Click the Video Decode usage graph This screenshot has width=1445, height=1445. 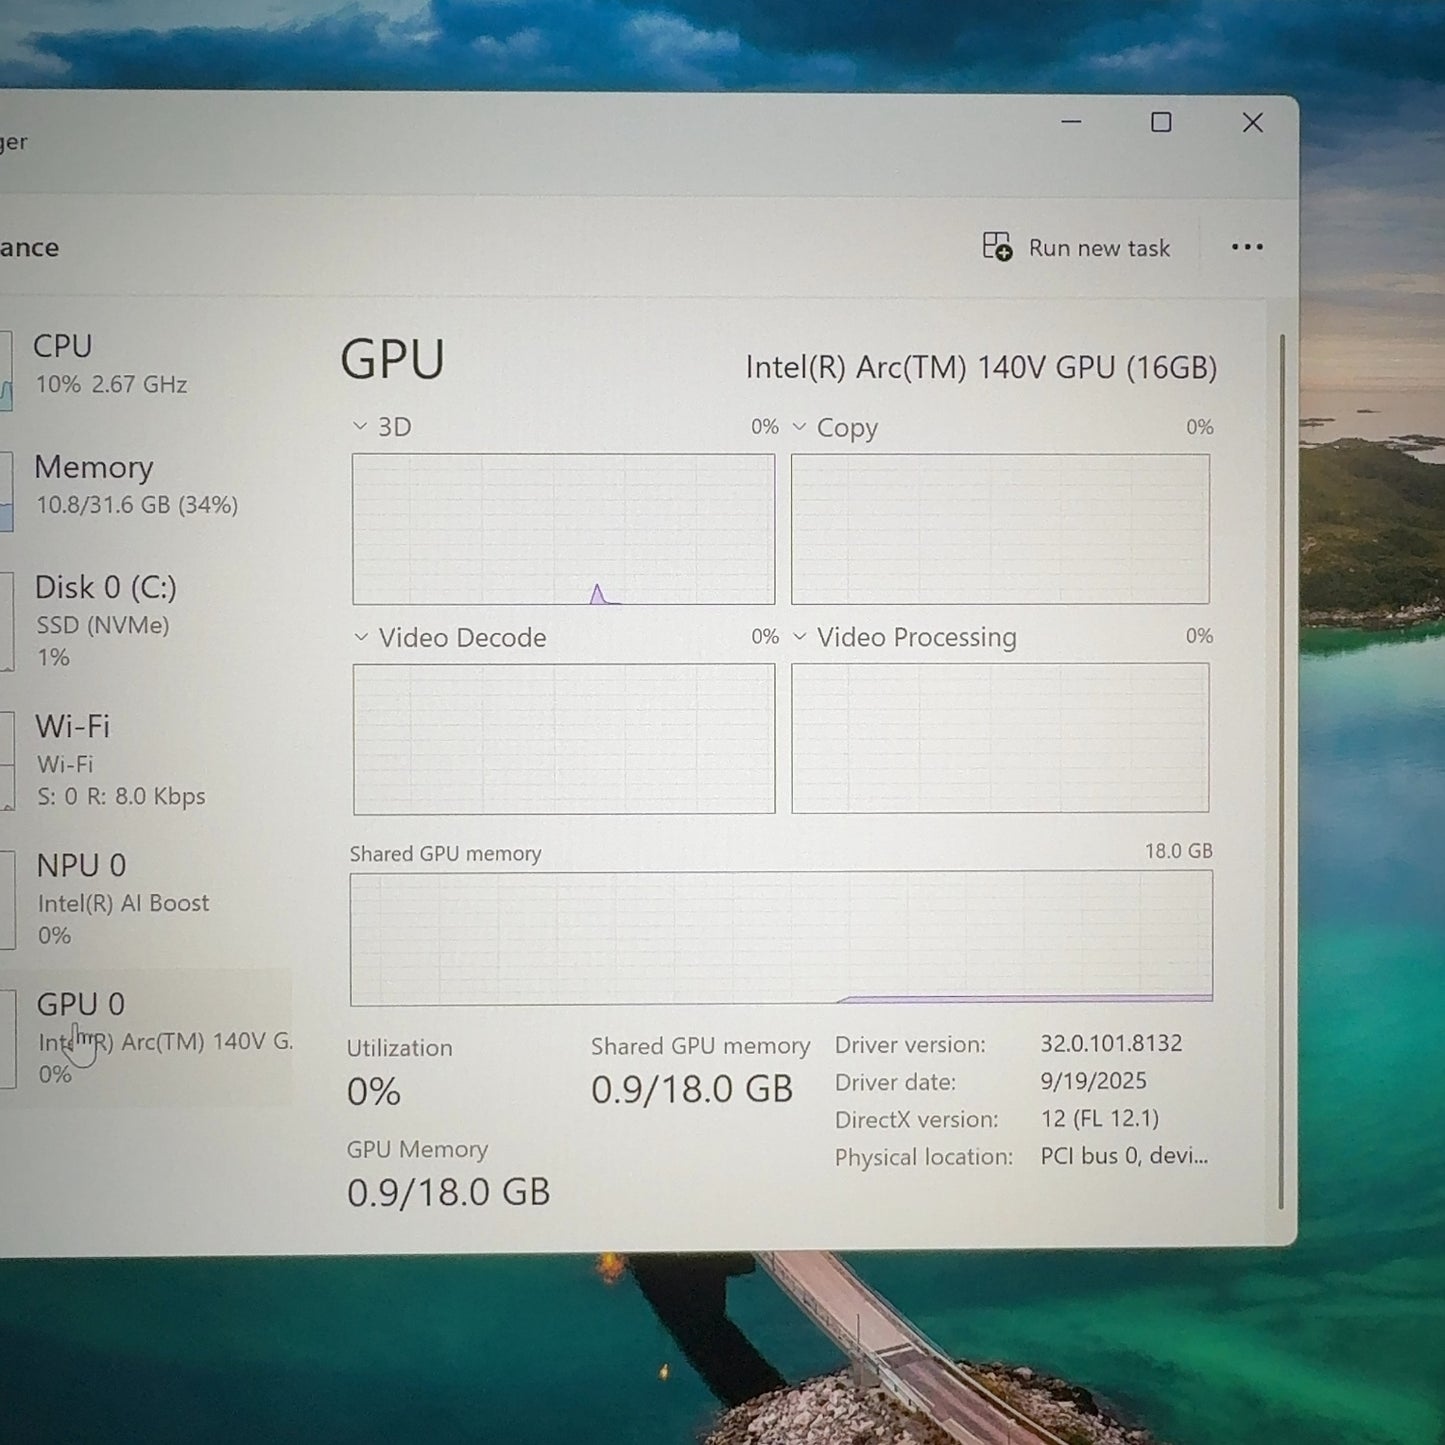tap(563, 738)
